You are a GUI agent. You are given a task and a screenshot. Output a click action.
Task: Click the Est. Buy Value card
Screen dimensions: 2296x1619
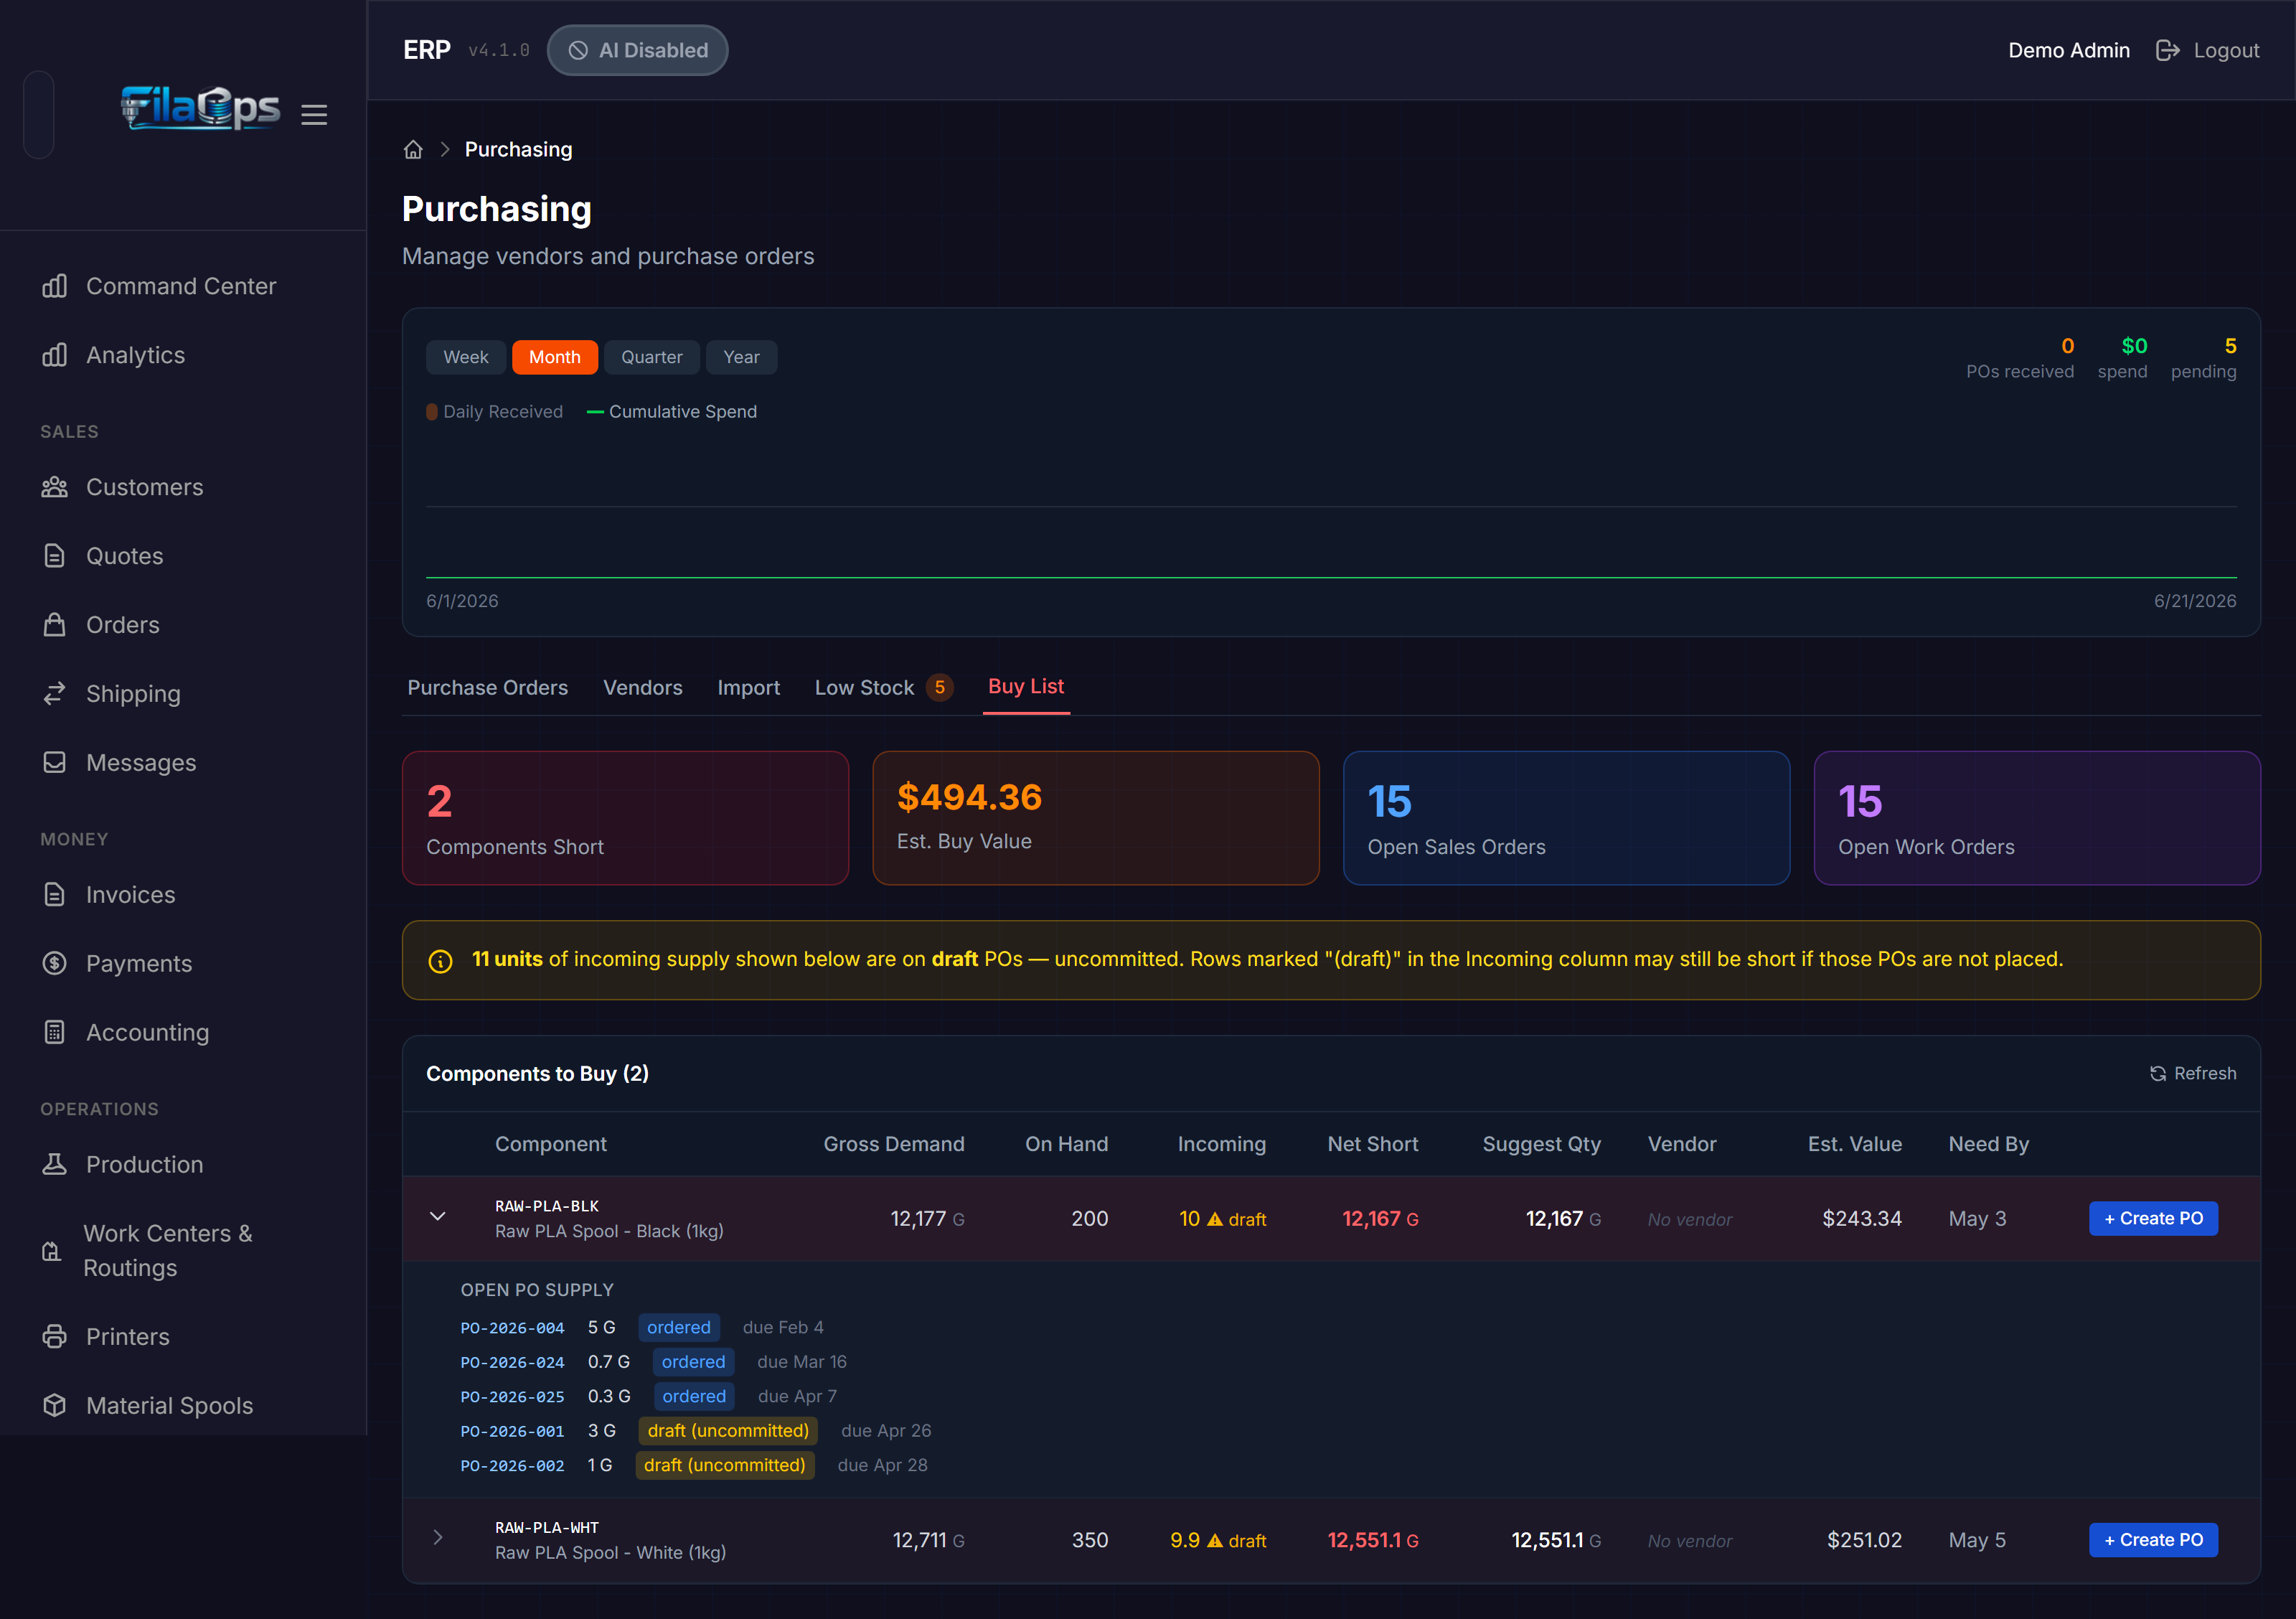coord(1096,819)
